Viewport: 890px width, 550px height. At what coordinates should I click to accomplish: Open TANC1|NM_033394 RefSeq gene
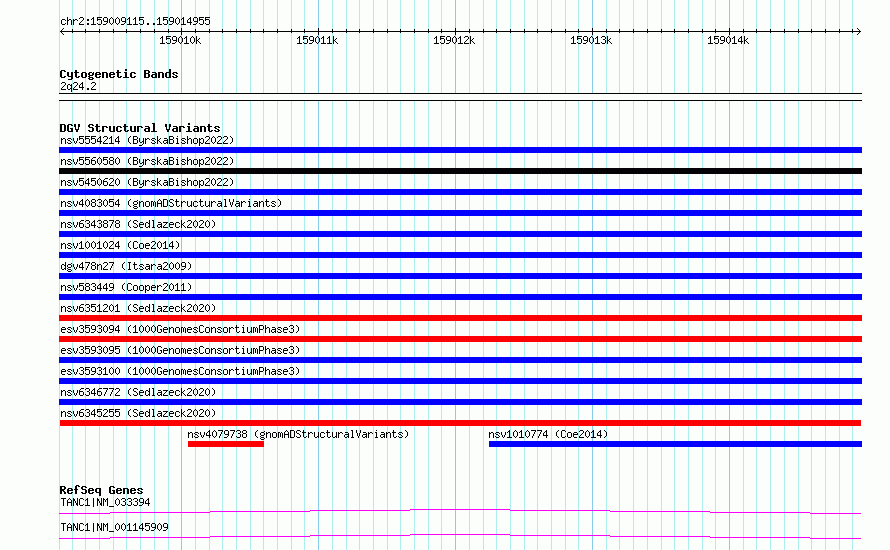point(105,502)
